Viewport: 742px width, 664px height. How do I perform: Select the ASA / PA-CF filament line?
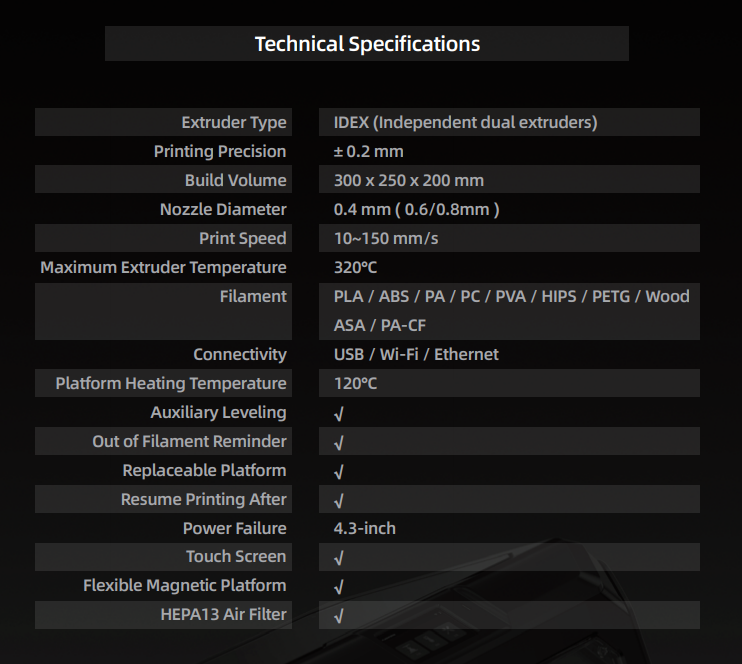click(x=380, y=326)
